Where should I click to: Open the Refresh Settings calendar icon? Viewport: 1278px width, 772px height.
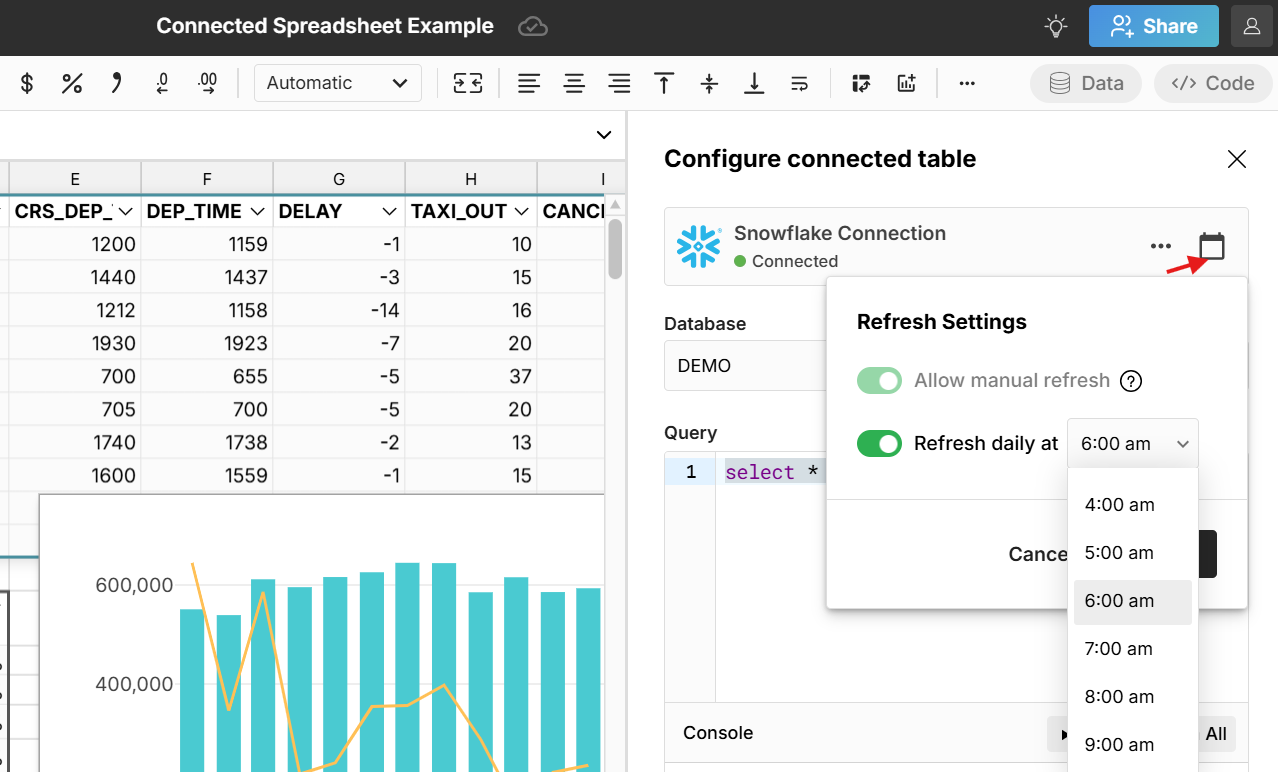1209,247
